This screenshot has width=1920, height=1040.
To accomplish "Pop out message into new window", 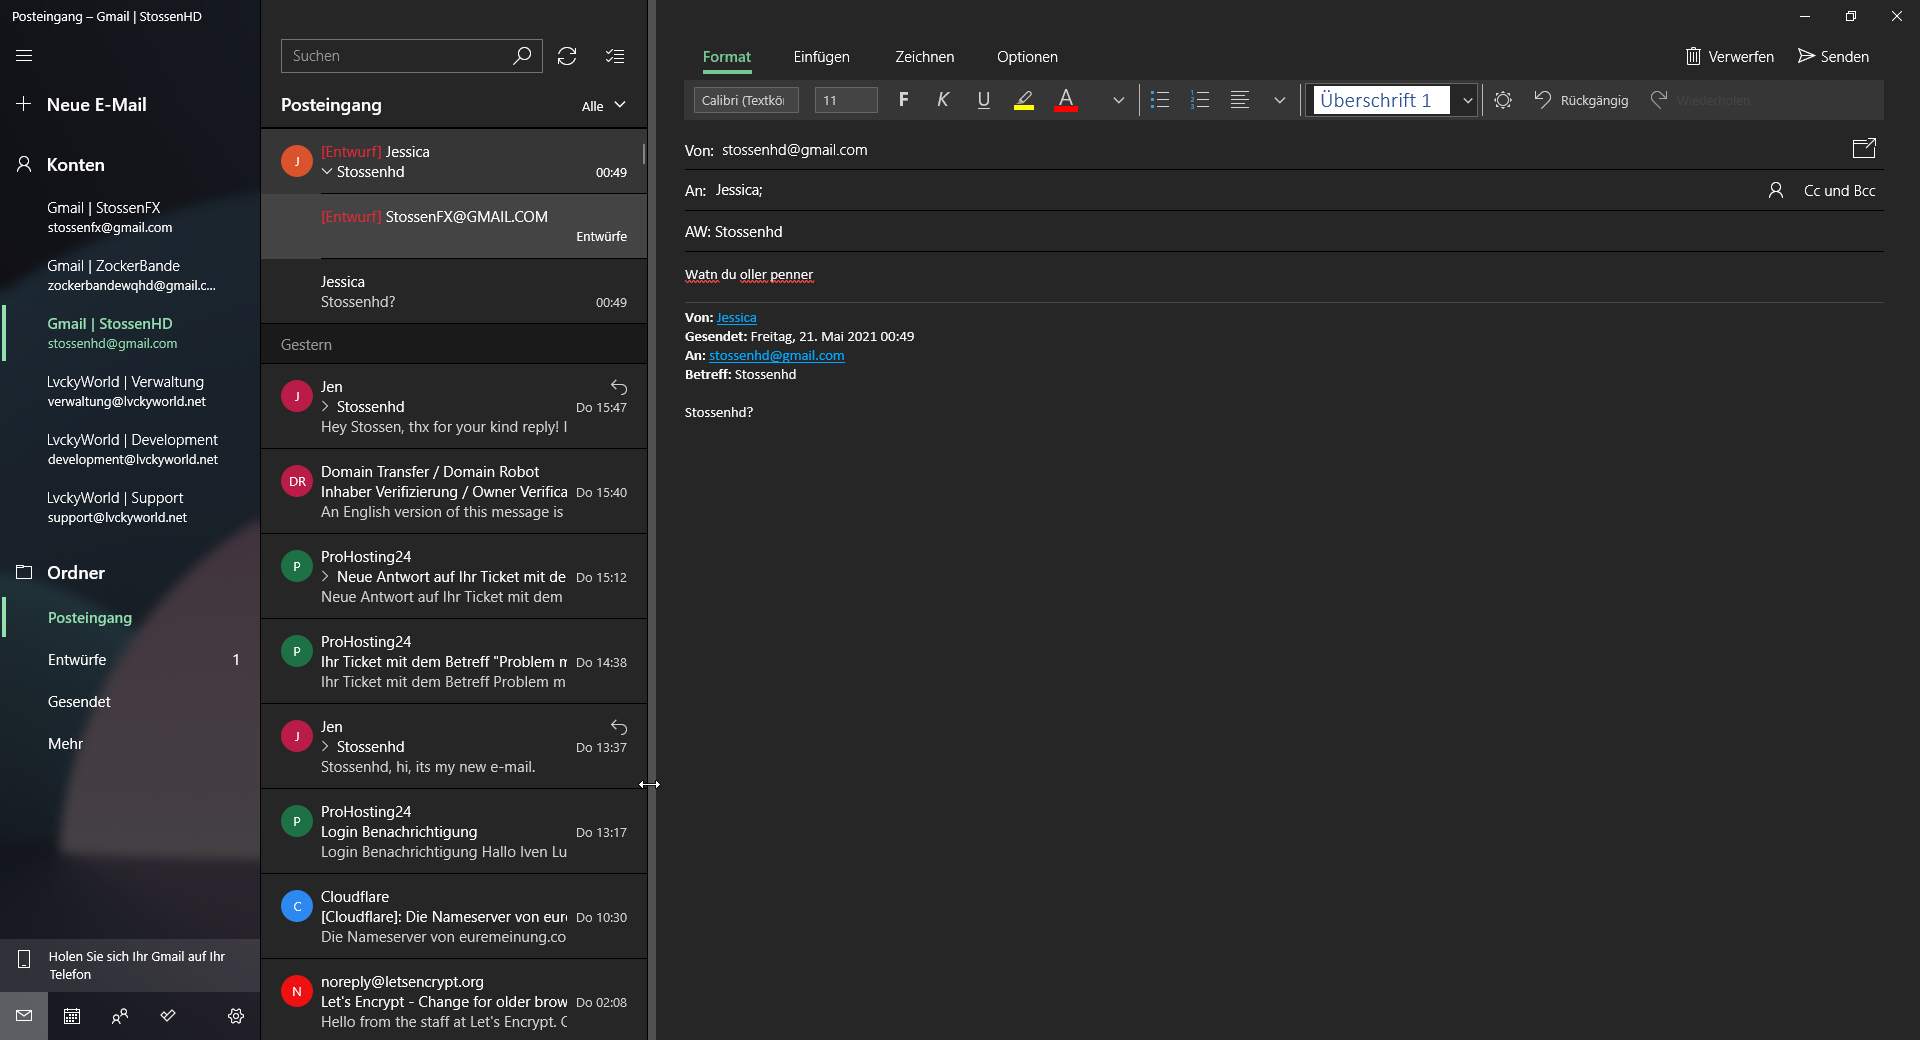I will click(1864, 149).
